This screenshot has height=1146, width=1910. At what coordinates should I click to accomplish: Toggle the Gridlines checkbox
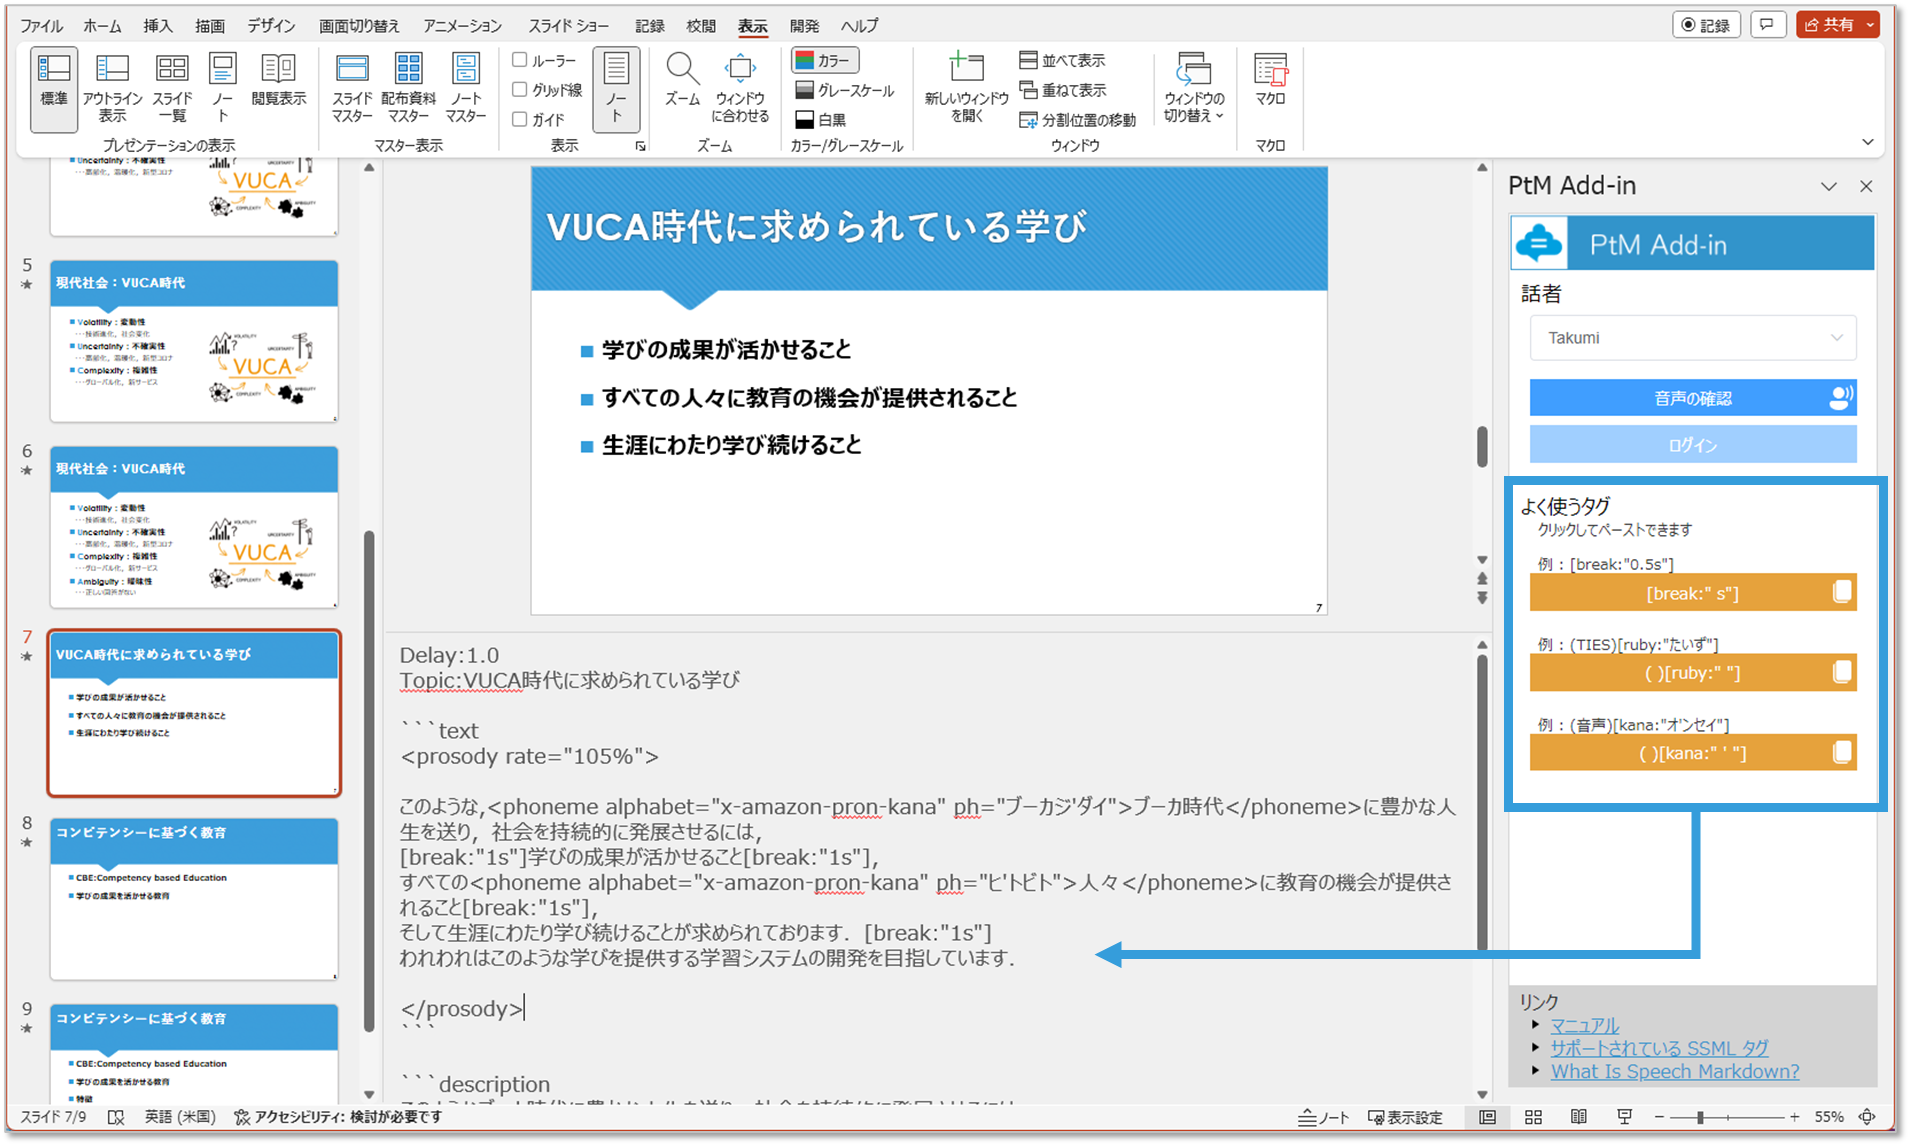520,90
